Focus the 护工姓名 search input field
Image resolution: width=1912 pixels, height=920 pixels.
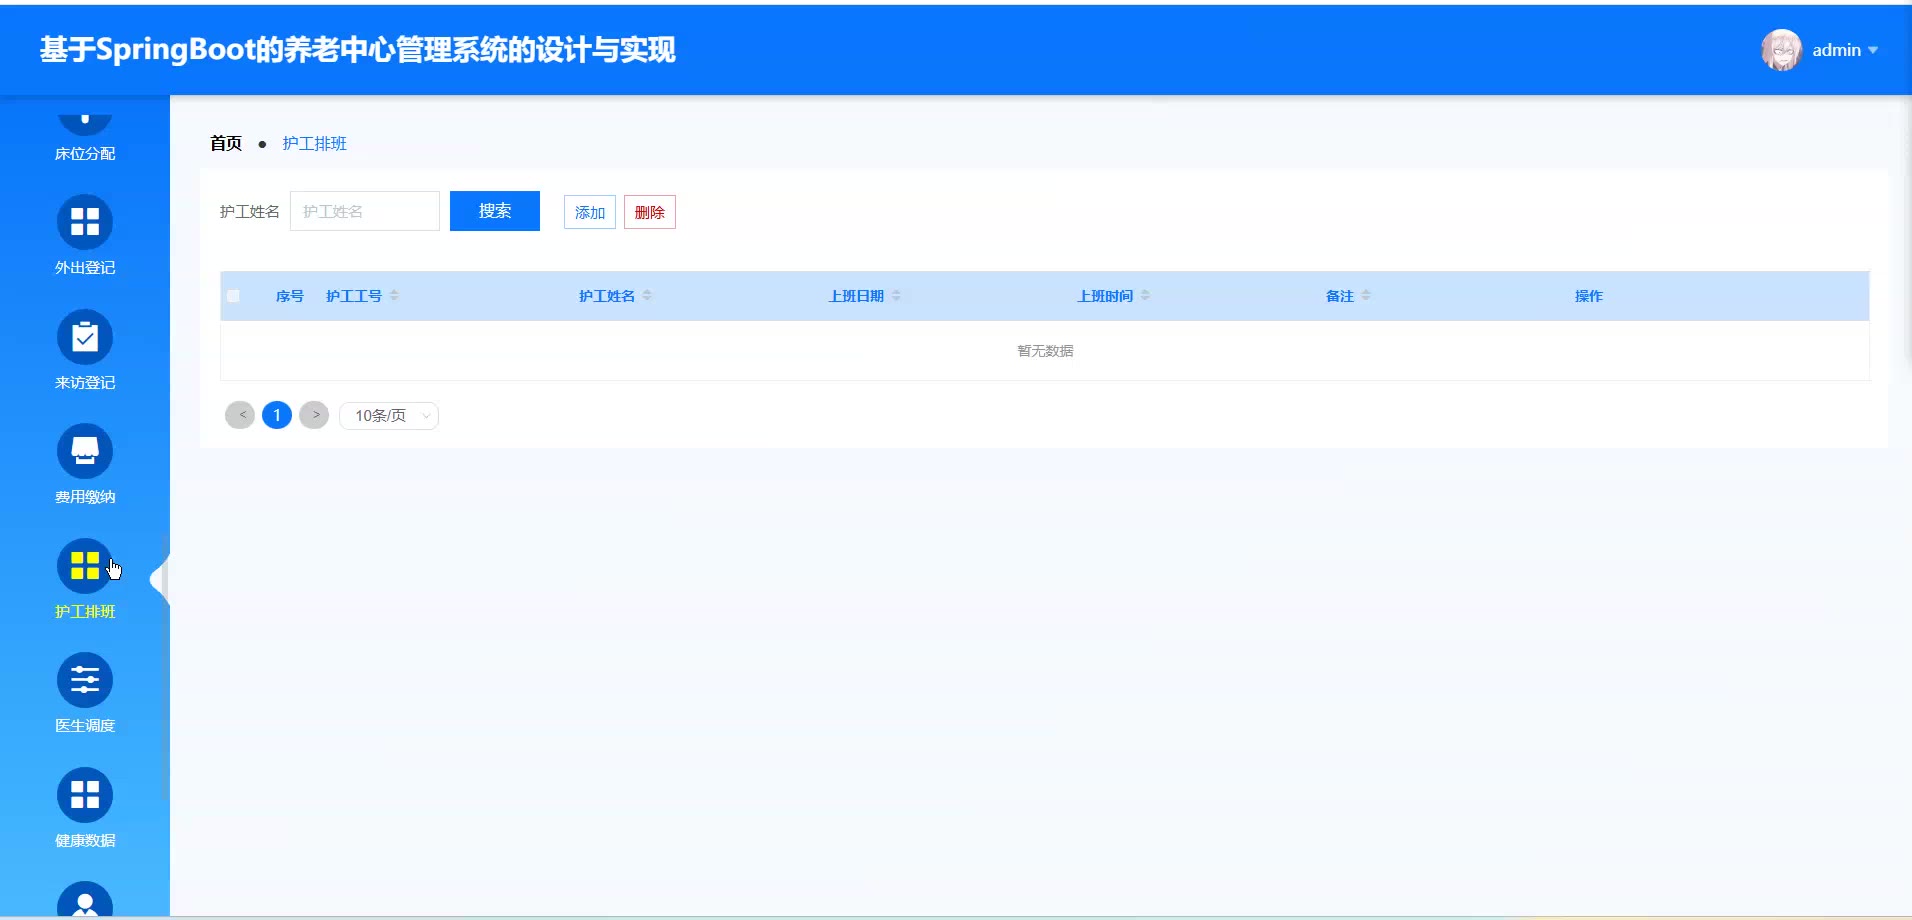pos(365,211)
